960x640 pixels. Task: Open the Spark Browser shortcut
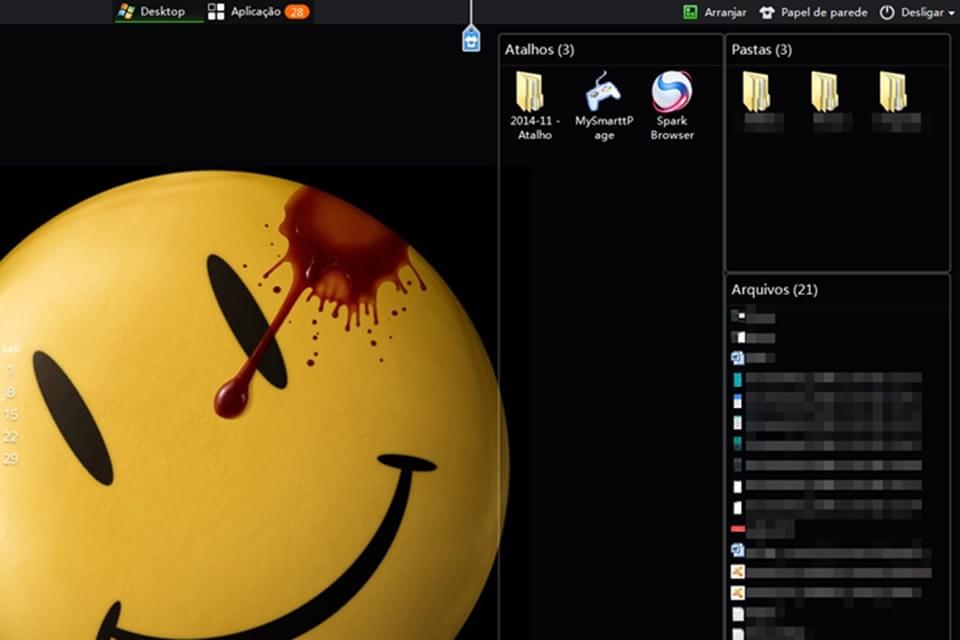pyautogui.click(x=672, y=93)
